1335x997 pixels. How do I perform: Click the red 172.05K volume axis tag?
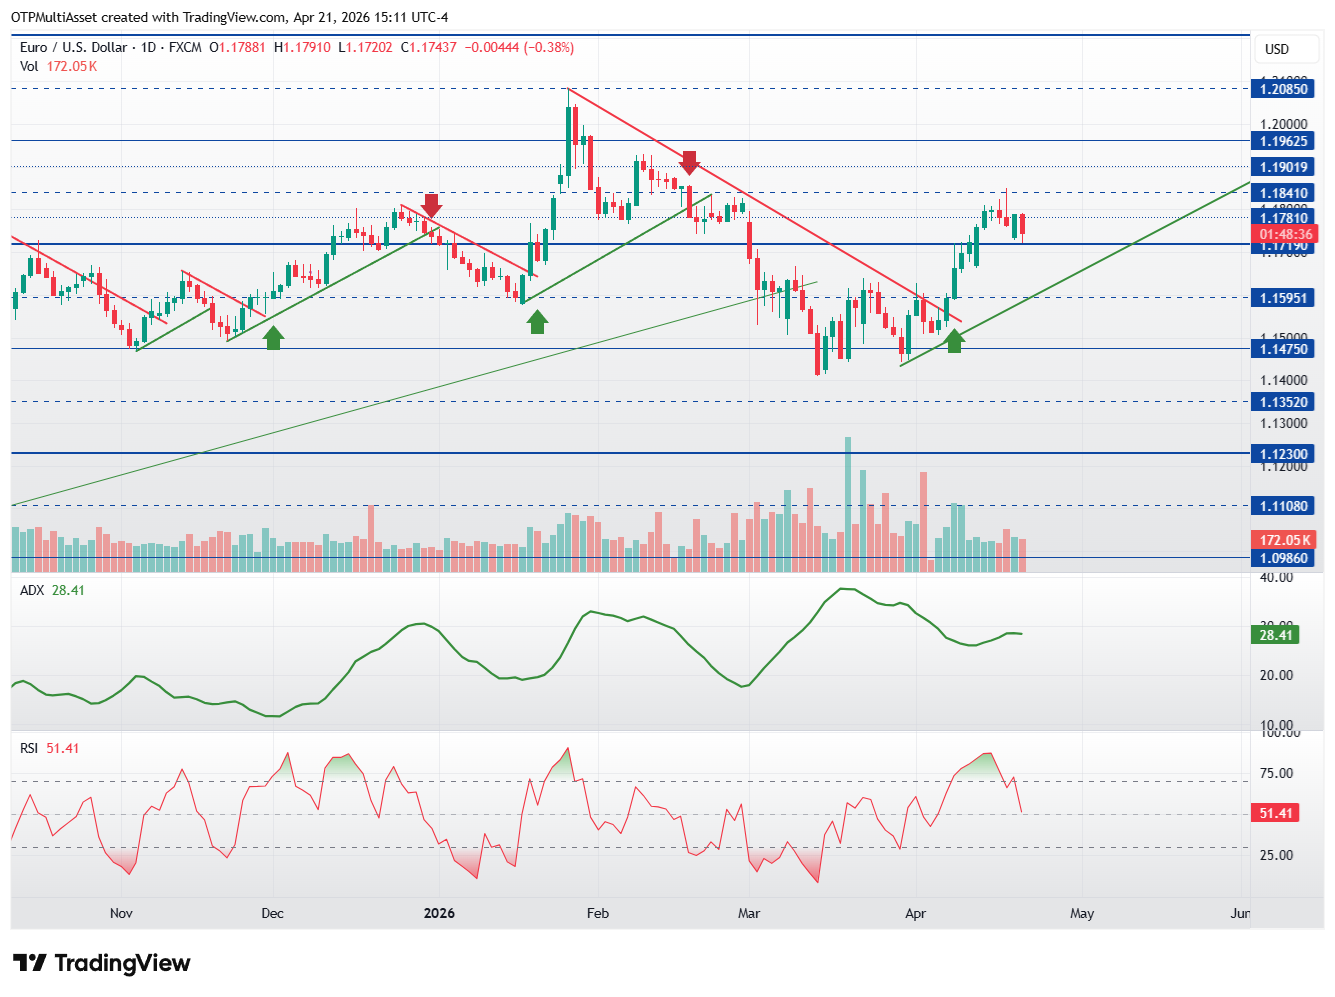[x=1285, y=540]
